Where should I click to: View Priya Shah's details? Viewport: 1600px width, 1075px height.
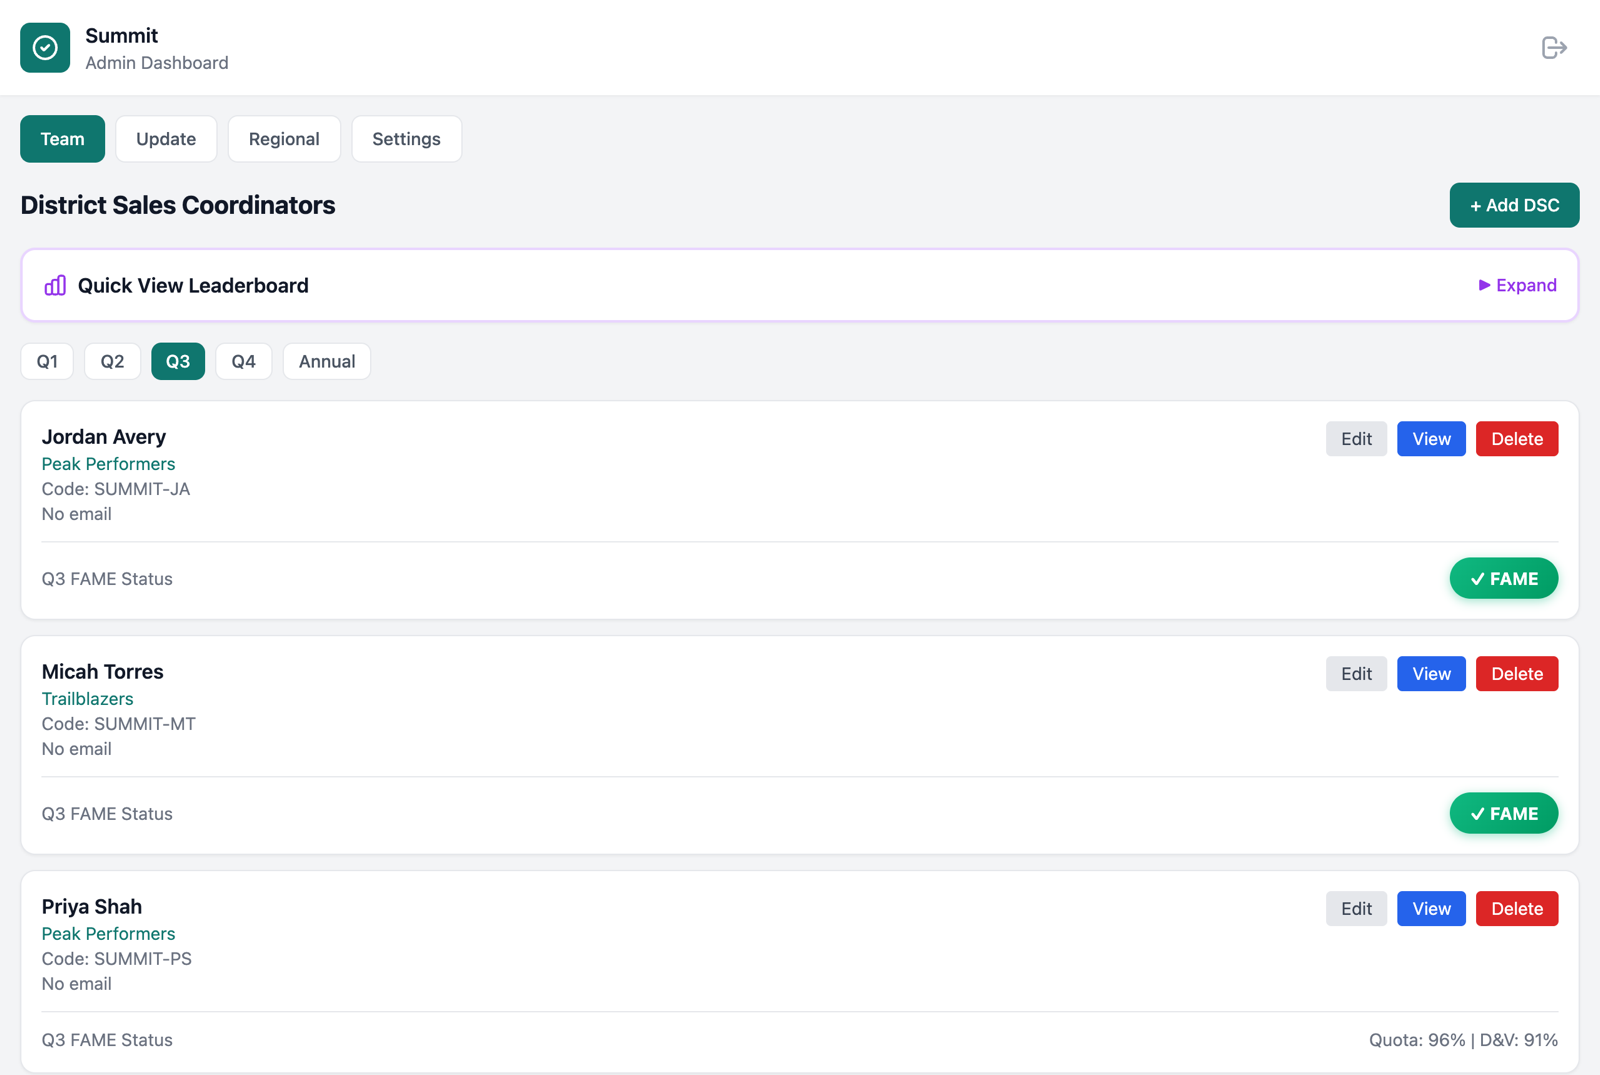tap(1431, 909)
